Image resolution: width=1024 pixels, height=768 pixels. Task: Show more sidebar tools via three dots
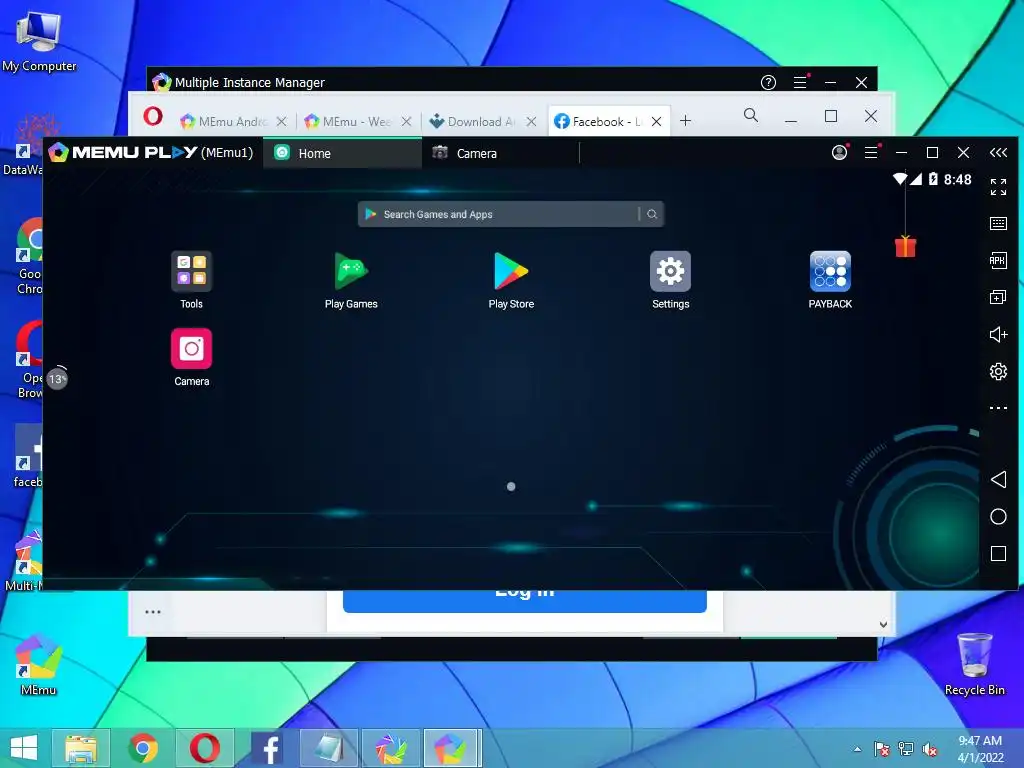(x=998, y=408)
